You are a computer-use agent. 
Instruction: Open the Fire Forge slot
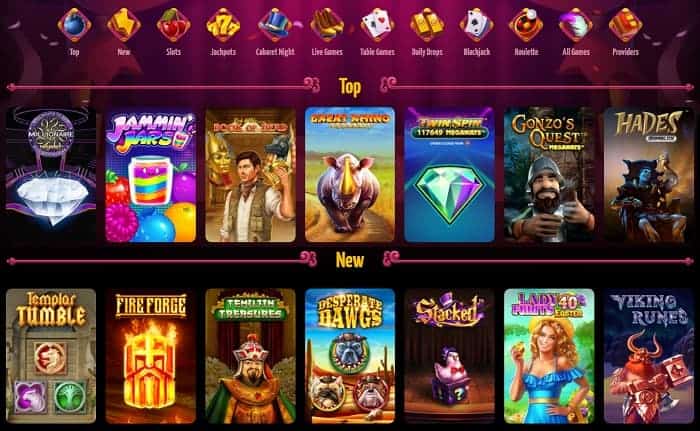151,356
